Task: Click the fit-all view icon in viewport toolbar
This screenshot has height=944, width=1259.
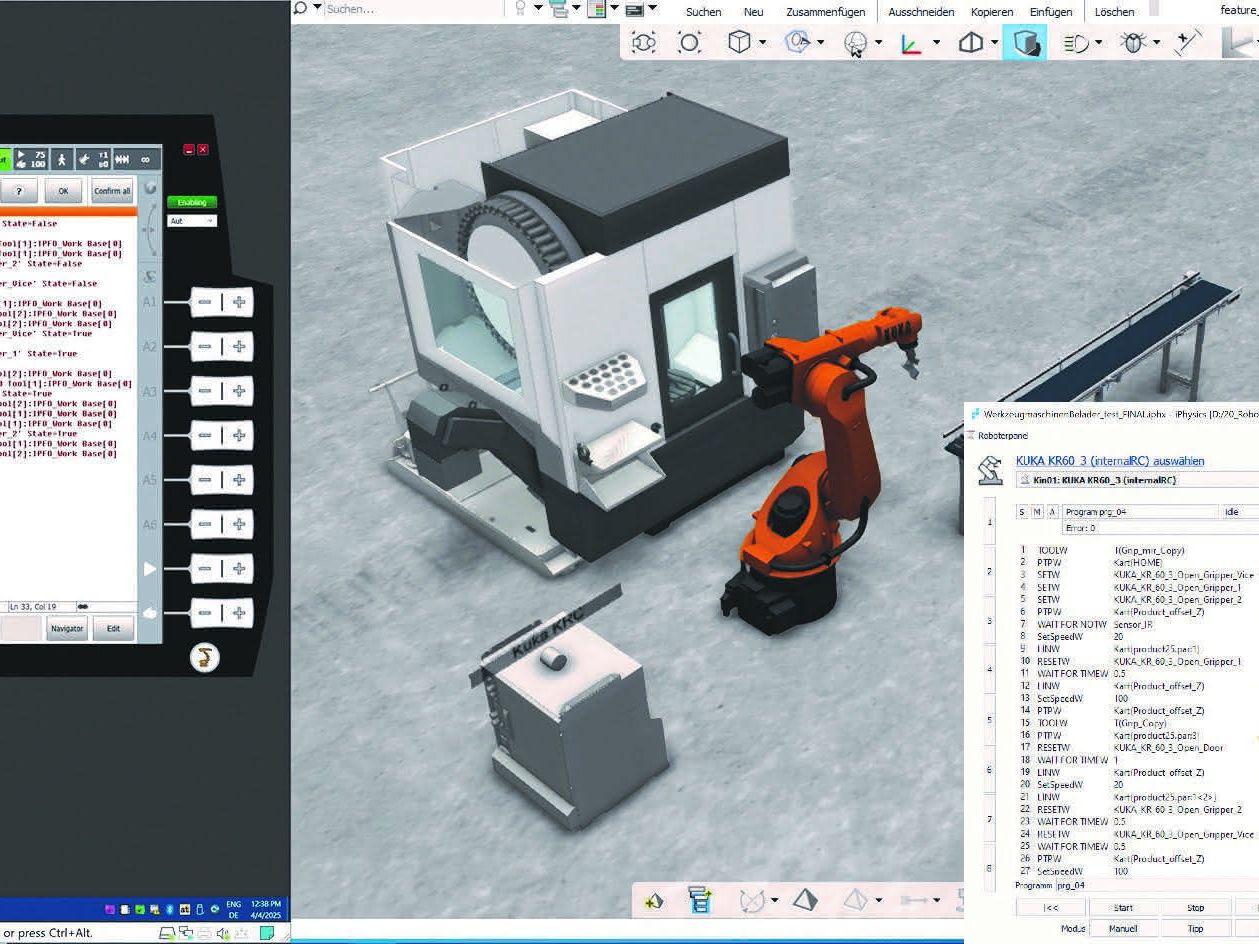Action: point(644,42)
